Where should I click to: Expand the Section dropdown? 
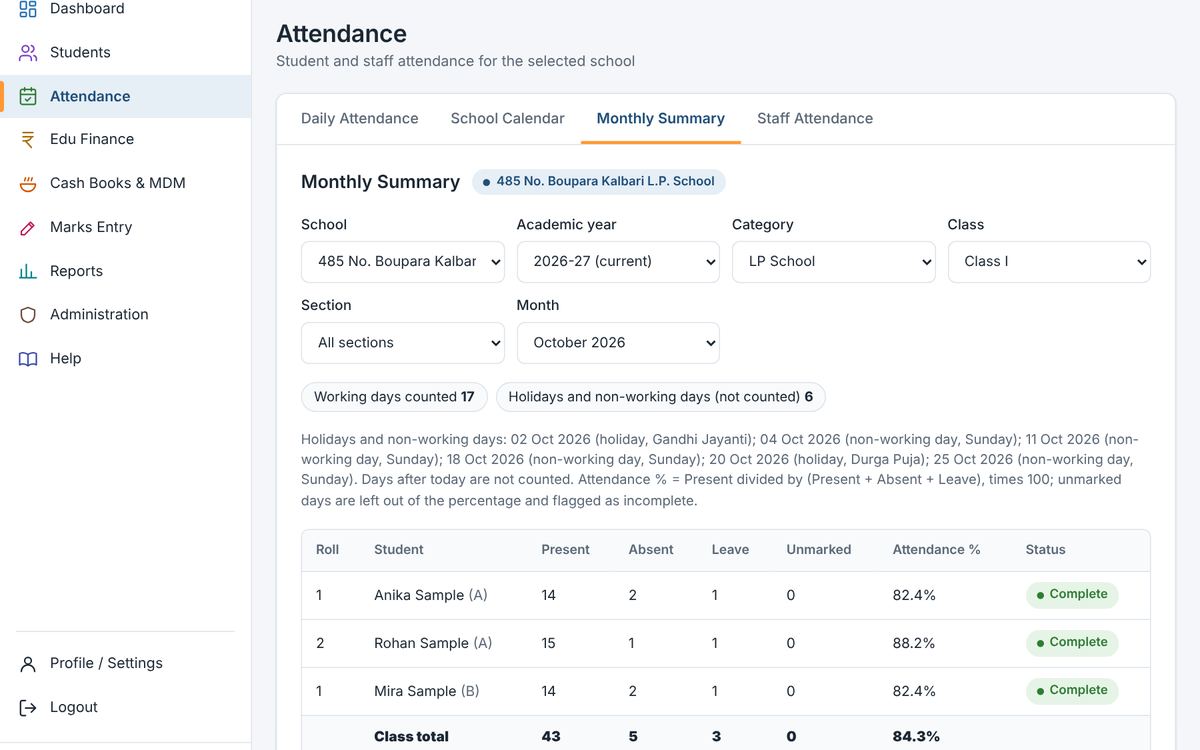coord(402,343)
